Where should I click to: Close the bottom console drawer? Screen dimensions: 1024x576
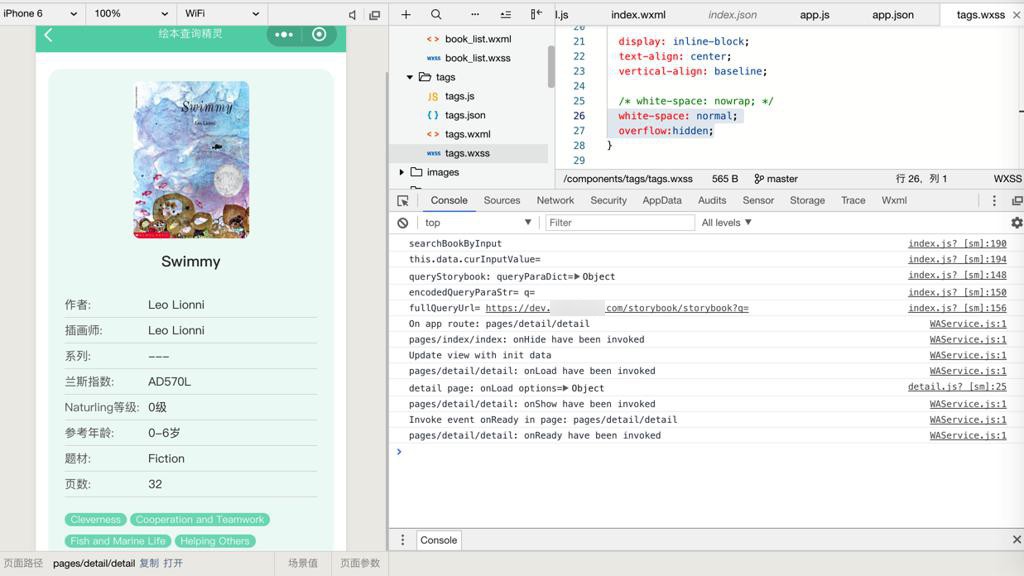pyautogui.click(x=1016, y=539)
